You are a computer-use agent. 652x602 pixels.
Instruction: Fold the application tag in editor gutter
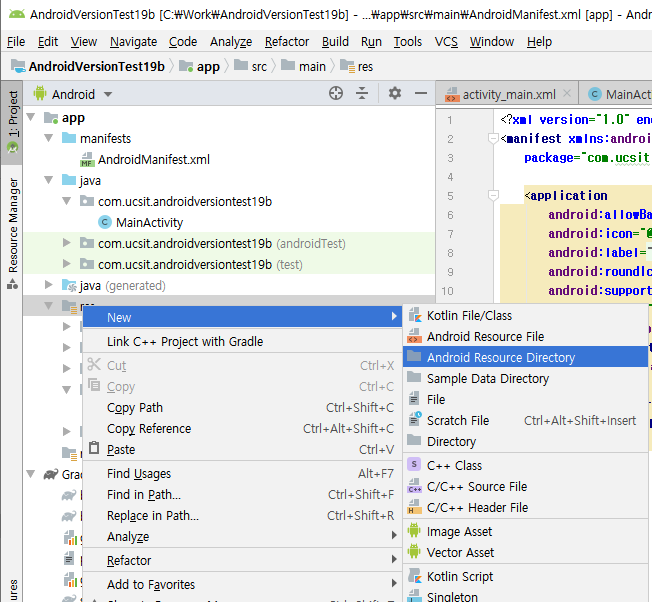493,196
